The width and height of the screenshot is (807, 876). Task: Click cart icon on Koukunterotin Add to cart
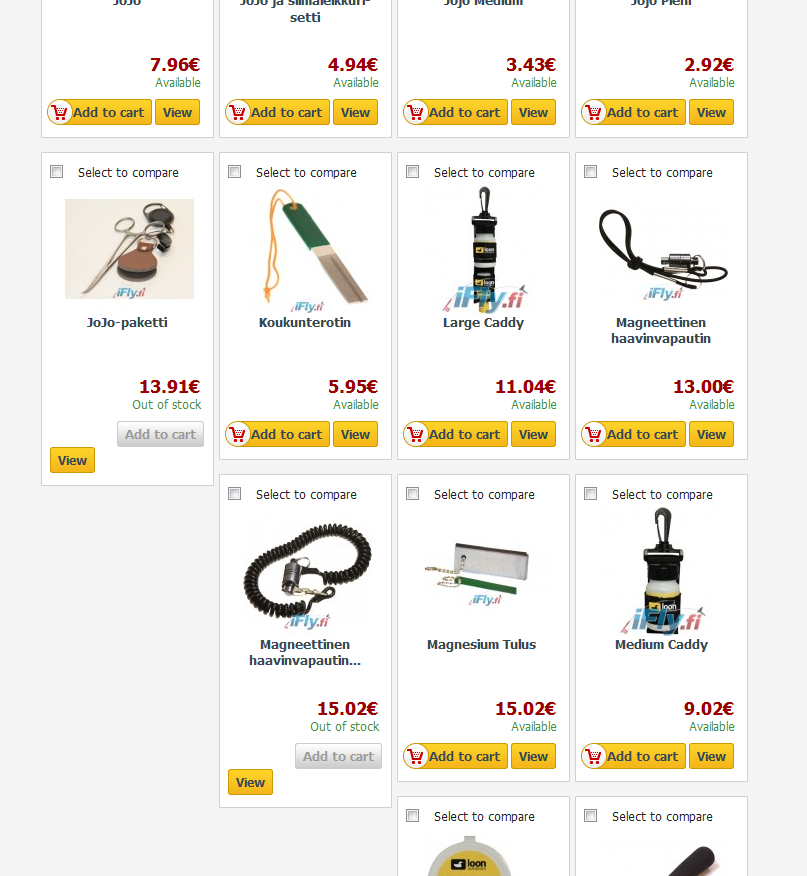click(238, 434)
